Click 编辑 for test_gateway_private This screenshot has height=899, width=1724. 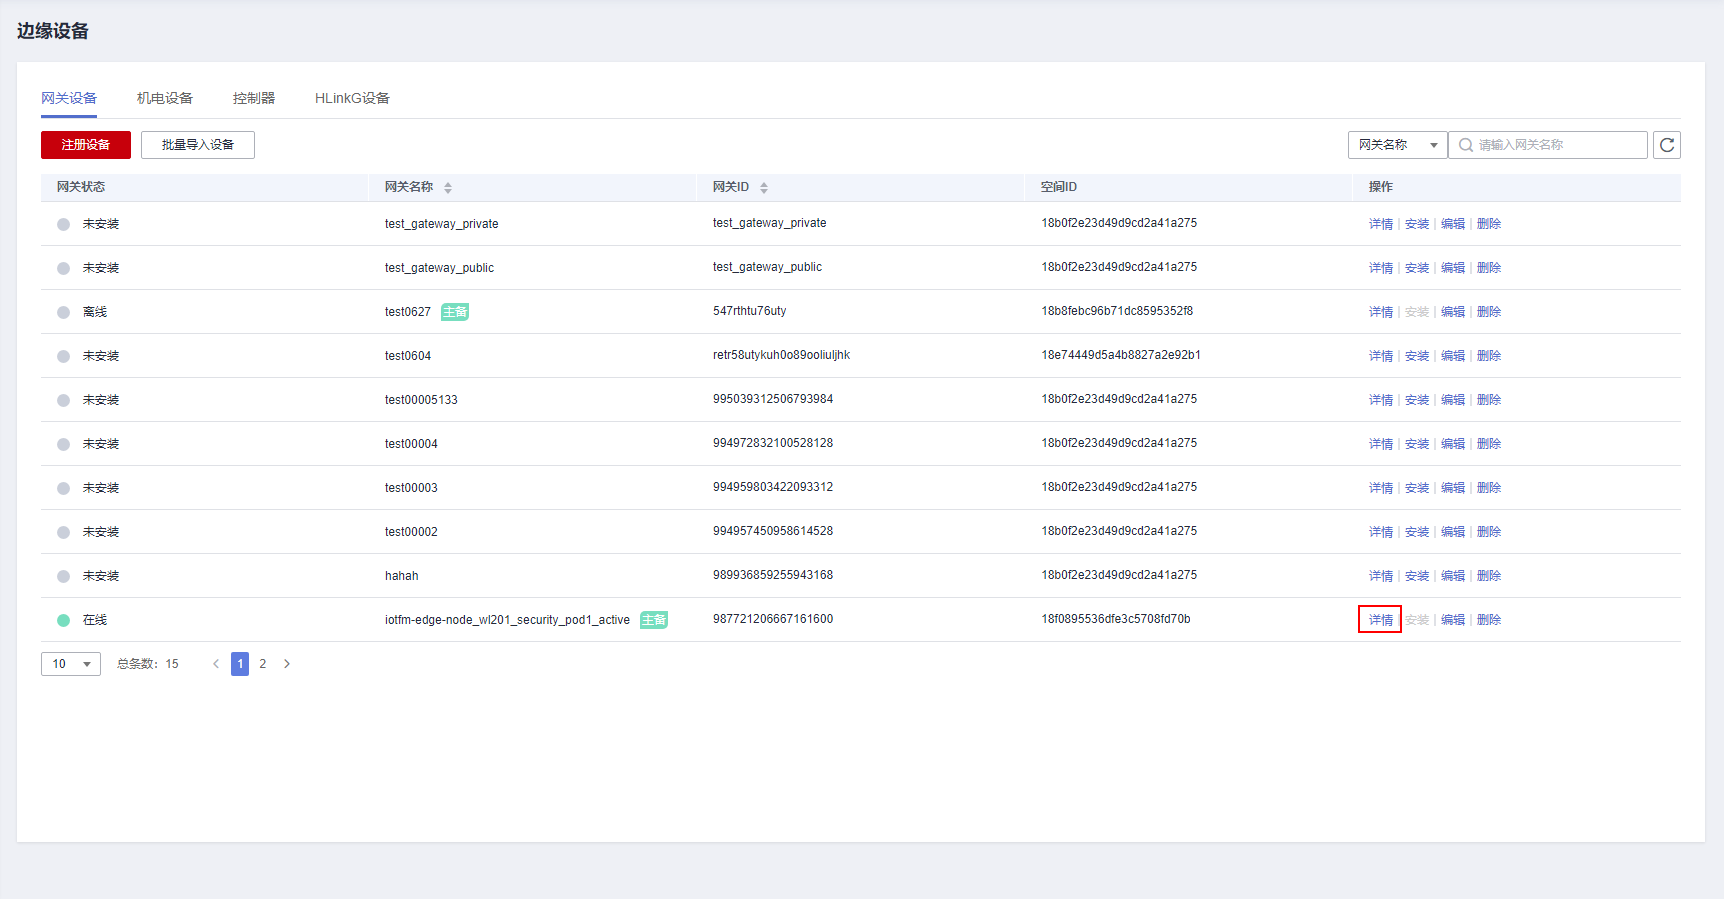click(1453, 224)
